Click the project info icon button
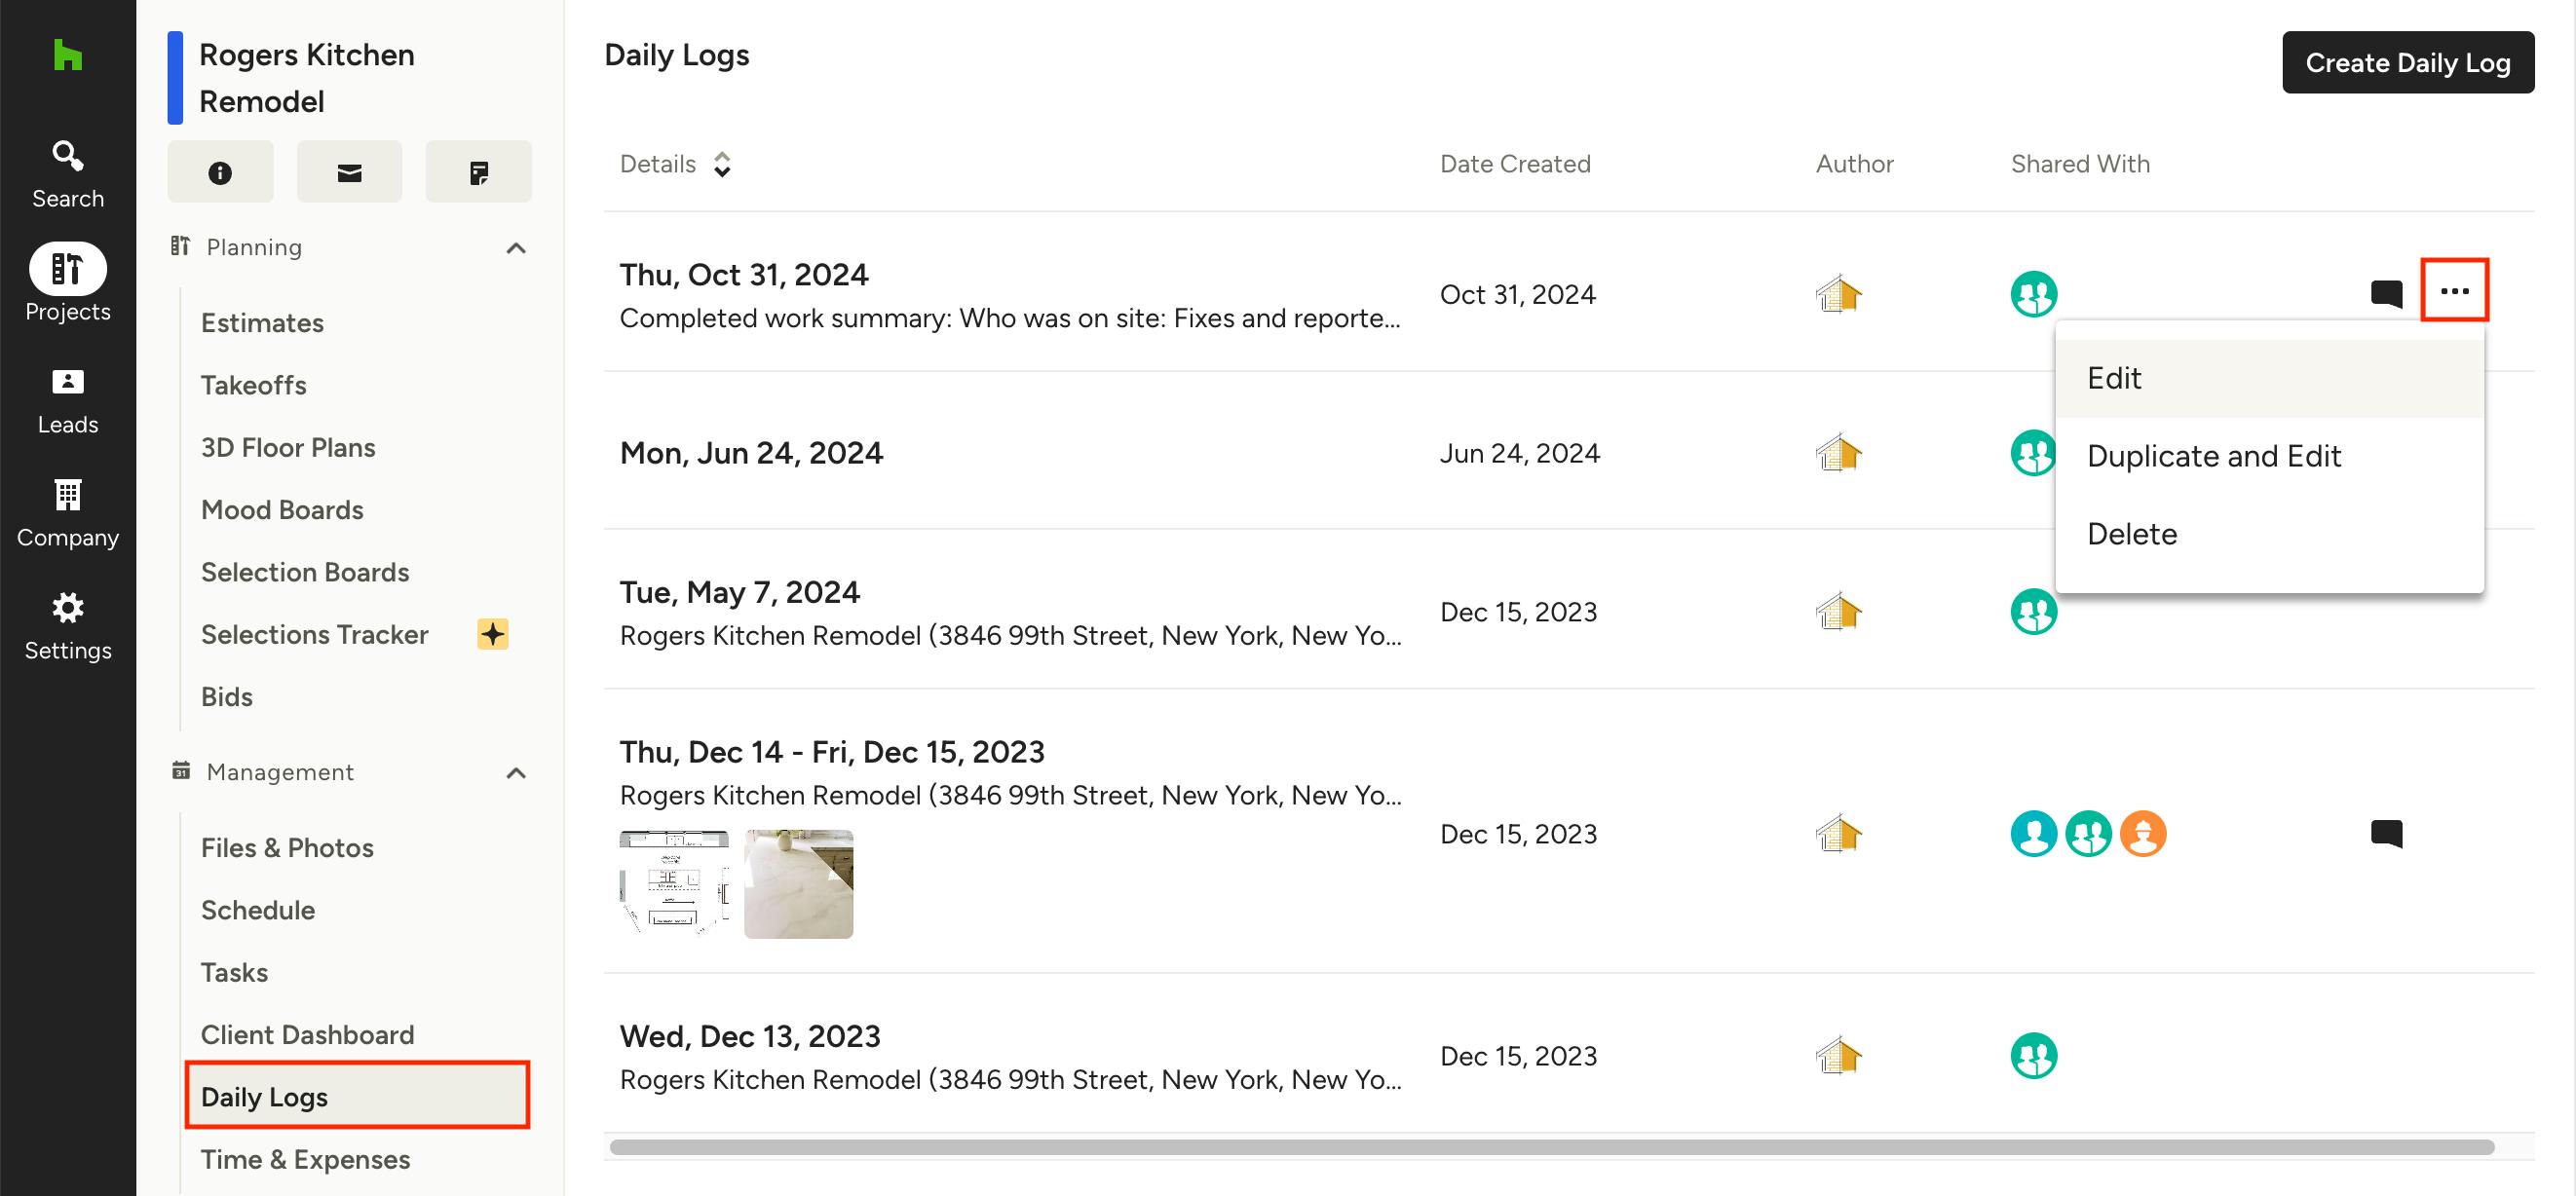This screenshot has width=2576, height=1196. tap(220, 172)
